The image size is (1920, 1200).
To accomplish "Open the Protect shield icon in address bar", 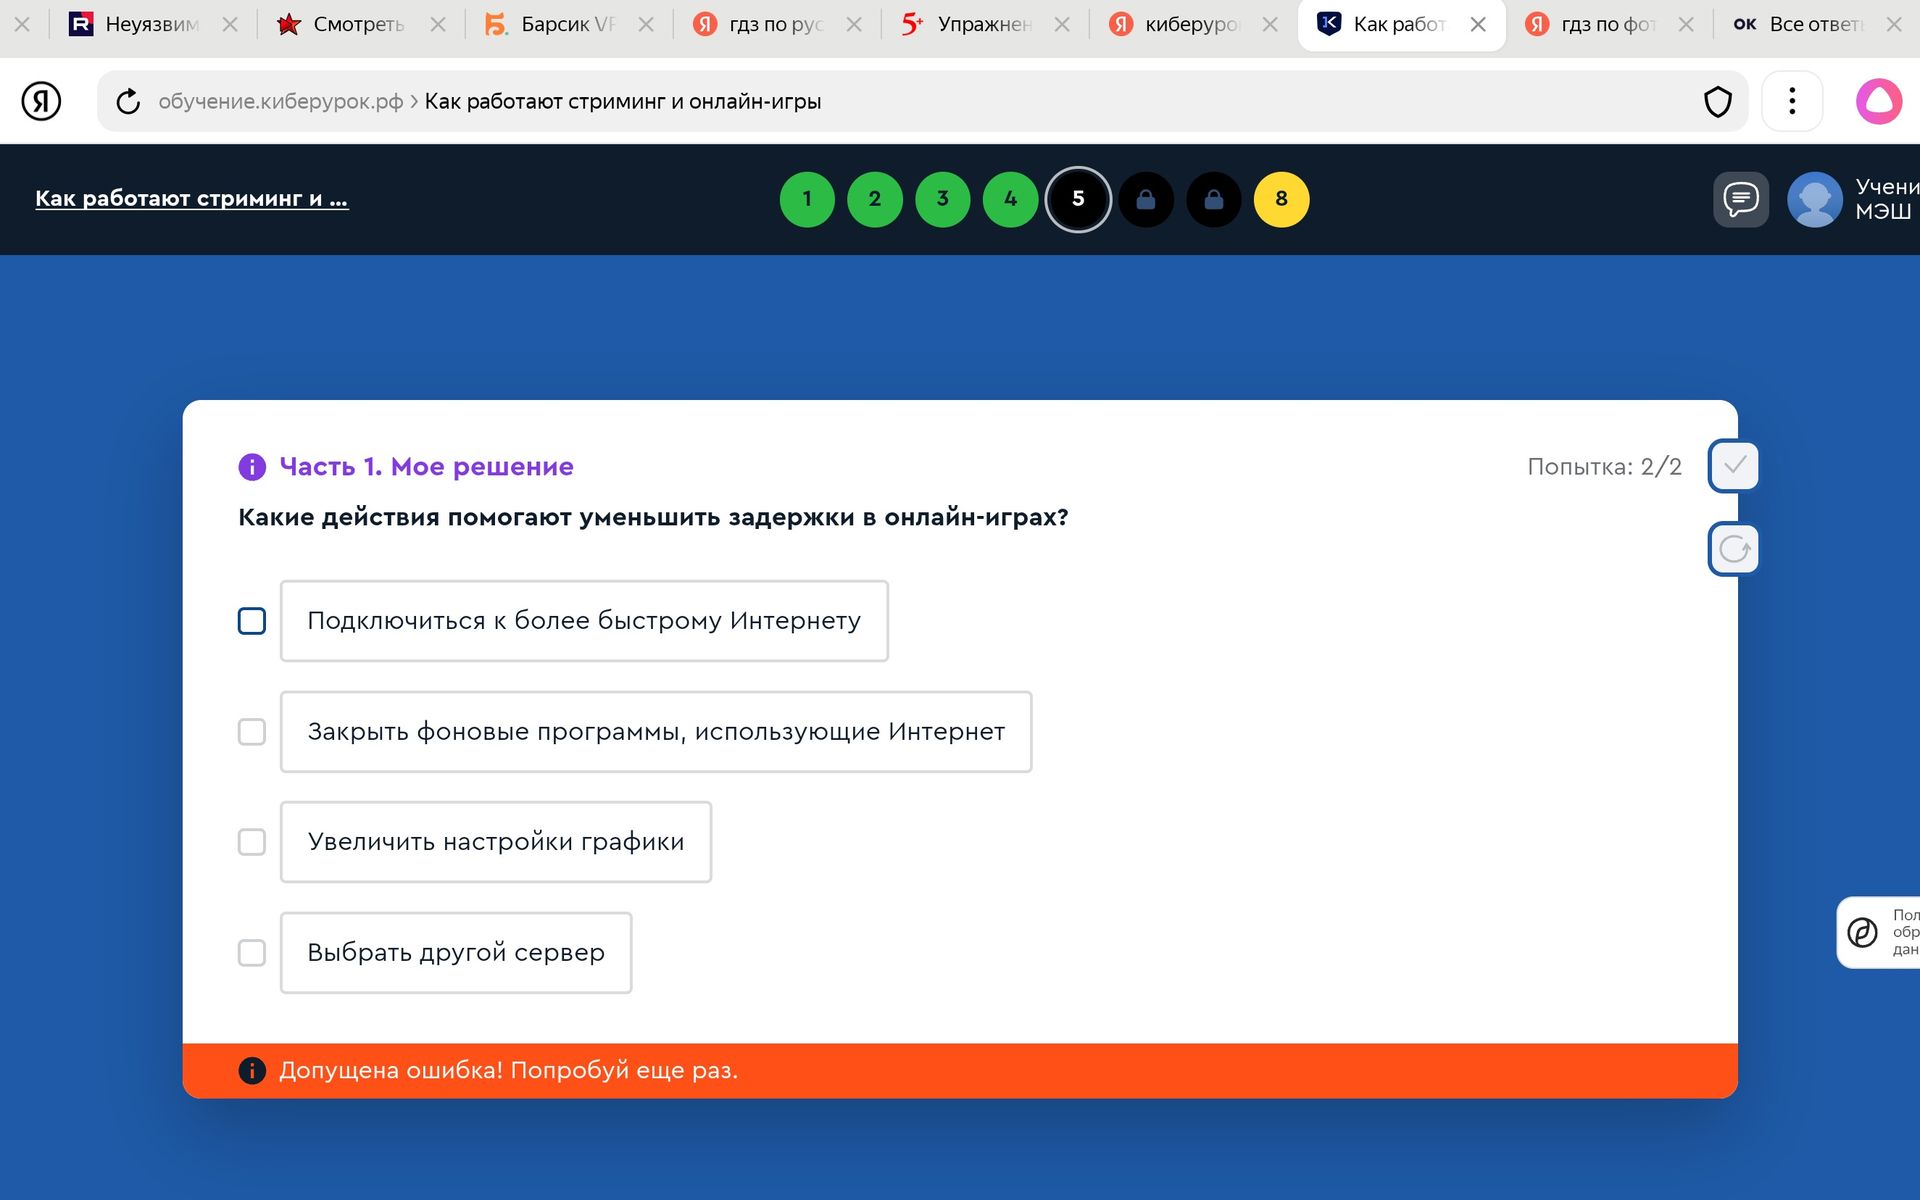I will 1717,101.
